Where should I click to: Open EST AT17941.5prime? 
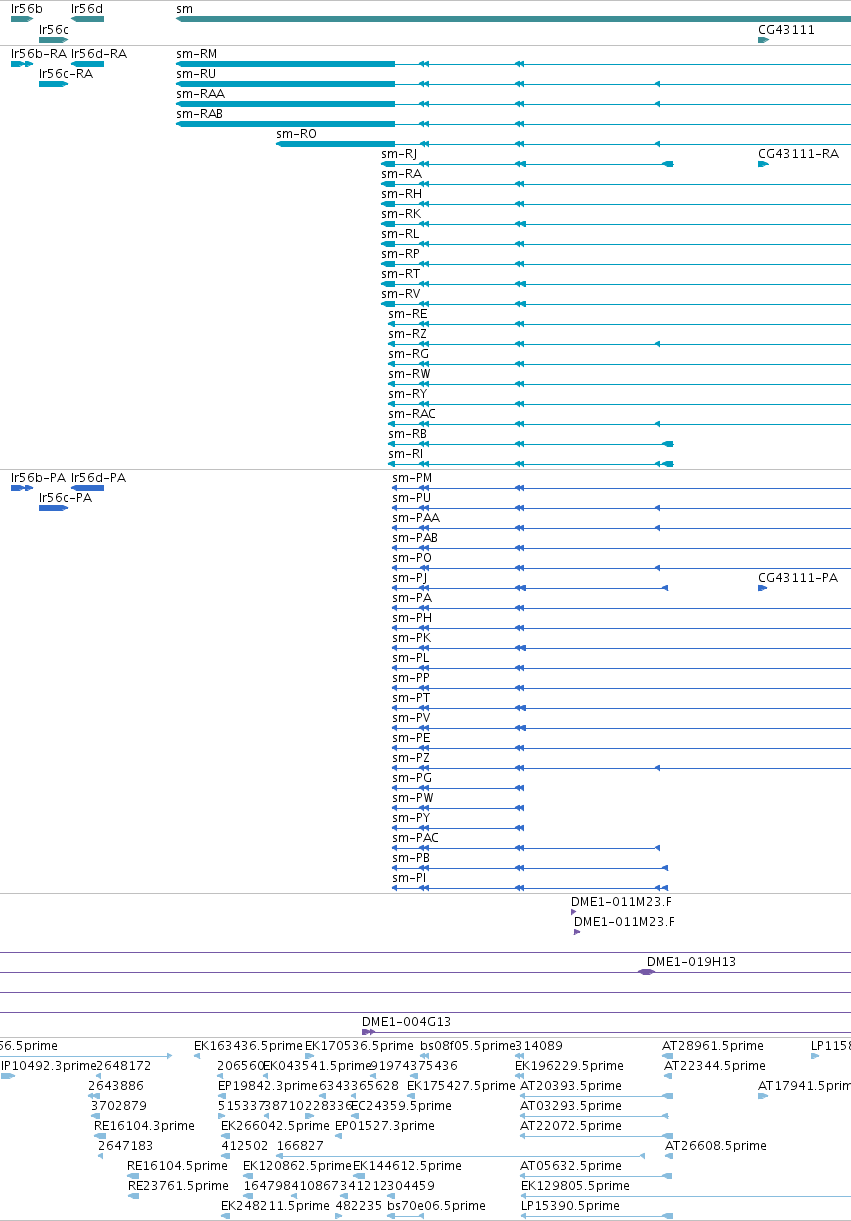pyautogui.click(x=804, y=1085)
